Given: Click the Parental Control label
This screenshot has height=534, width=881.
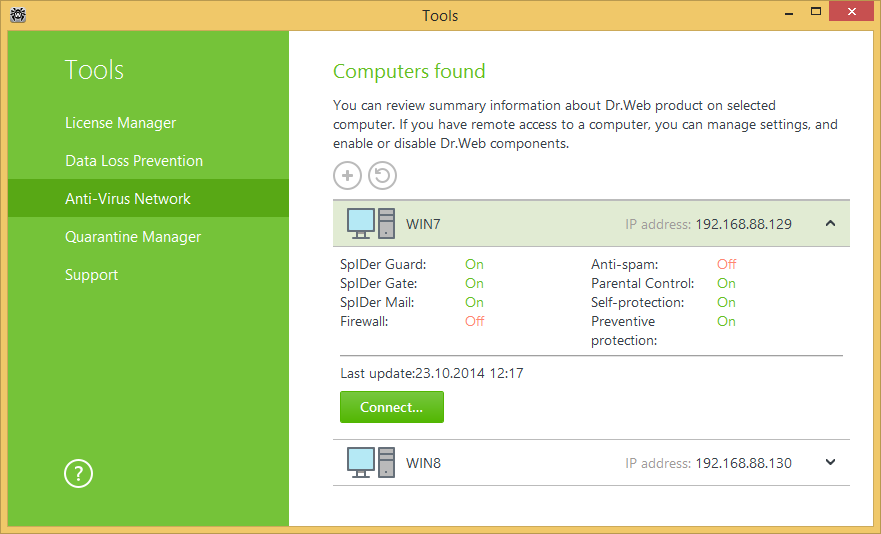Looking at the screenshot, I should point(642,283).
